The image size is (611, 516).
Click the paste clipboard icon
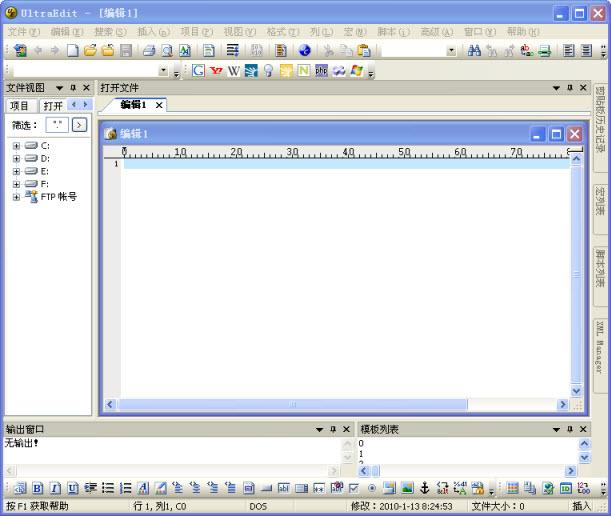pos(363,51)
